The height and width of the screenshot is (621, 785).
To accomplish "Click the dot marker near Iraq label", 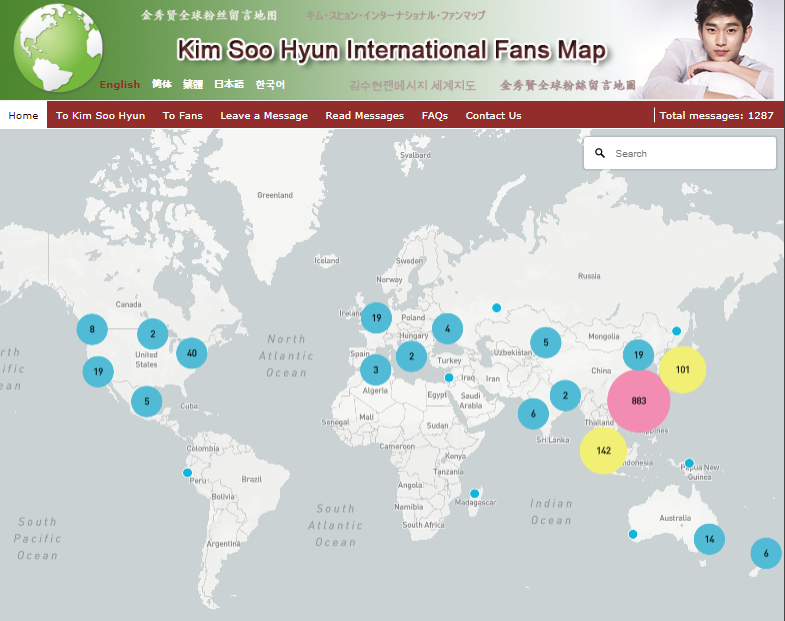I will click(x=449, y=378).
